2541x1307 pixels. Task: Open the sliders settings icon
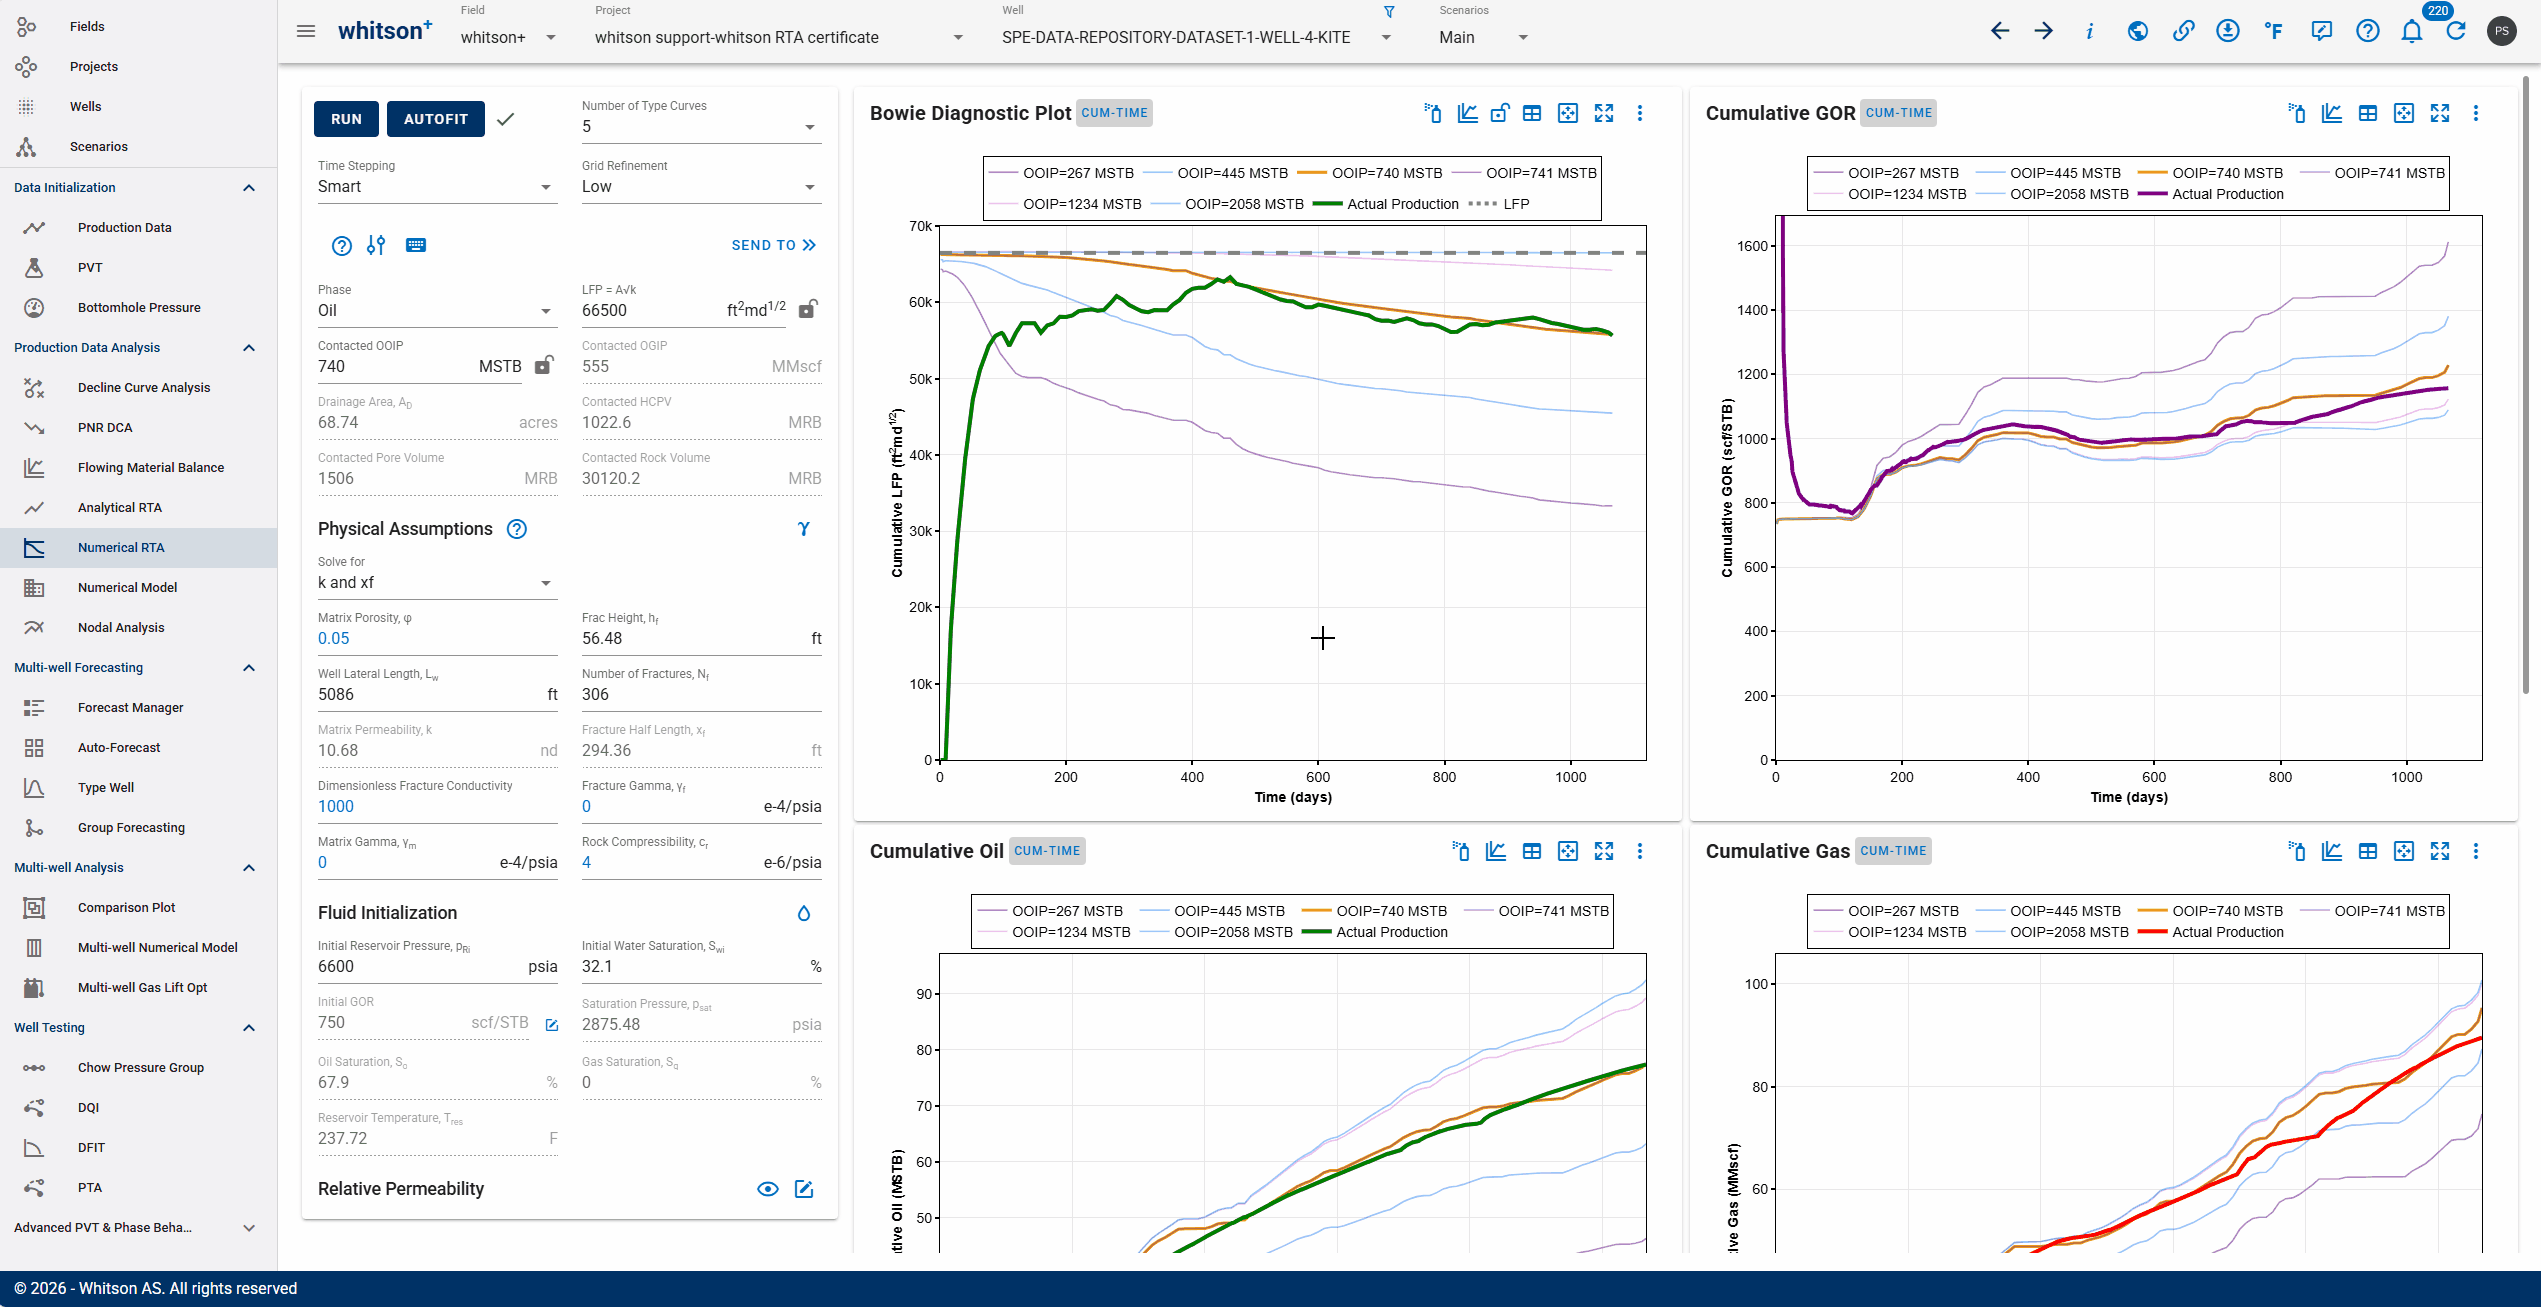point(376,245)
